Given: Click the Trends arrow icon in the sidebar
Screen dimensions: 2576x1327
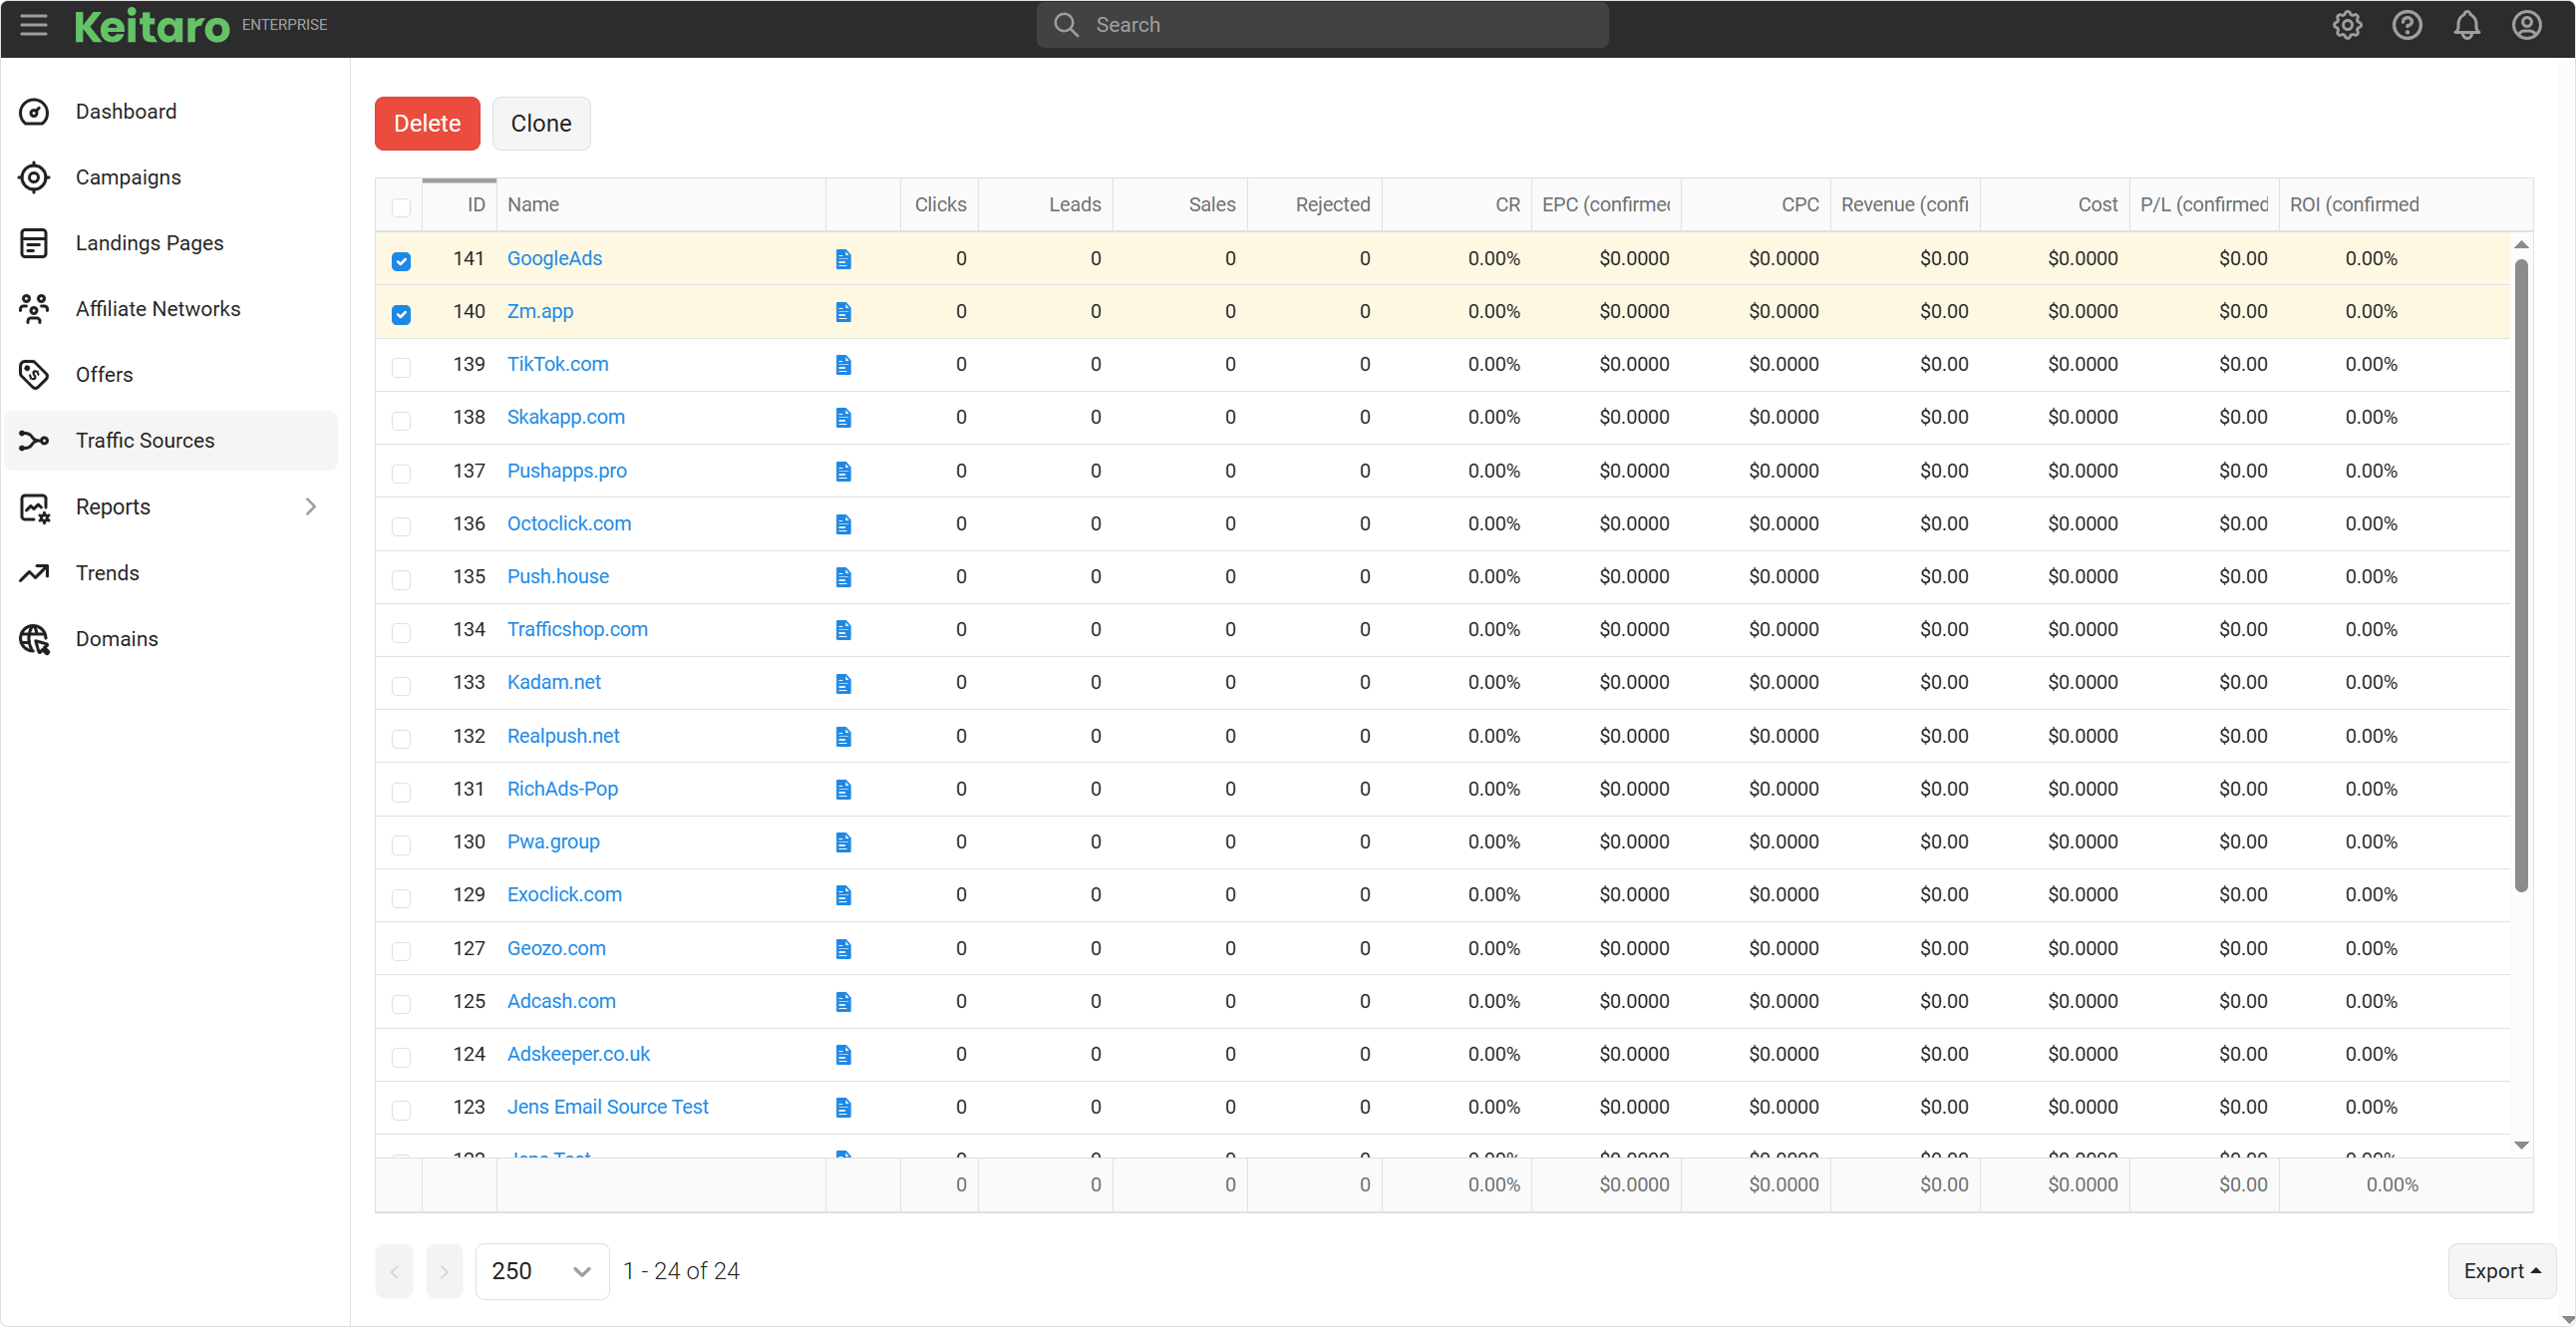Looking at the screenshot, I should (34, 573).
